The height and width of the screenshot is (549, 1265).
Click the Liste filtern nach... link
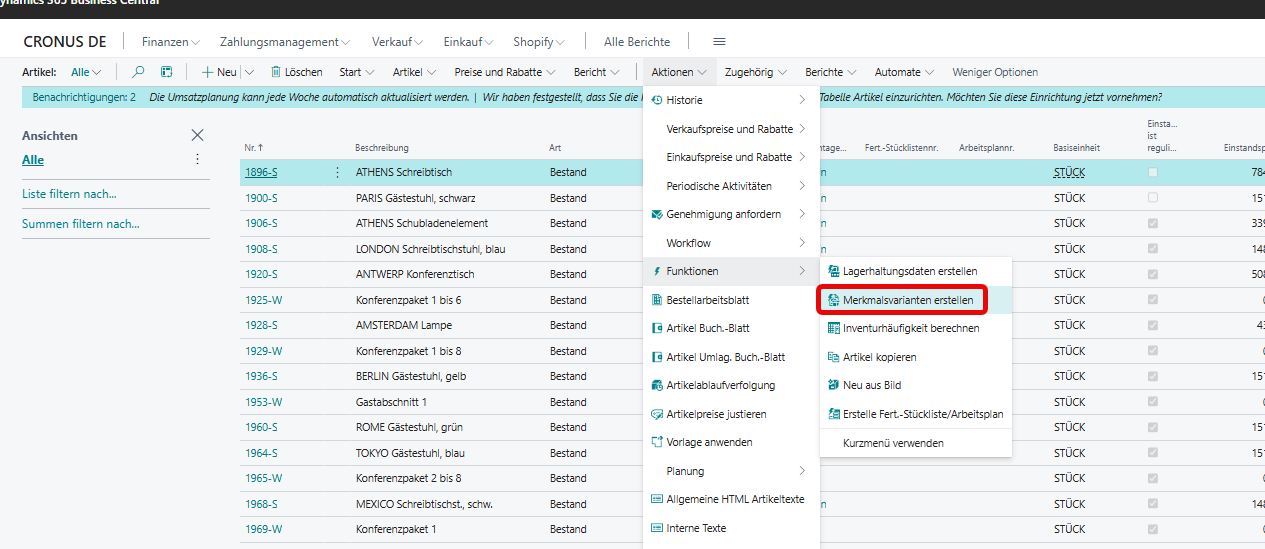point(69,194)
